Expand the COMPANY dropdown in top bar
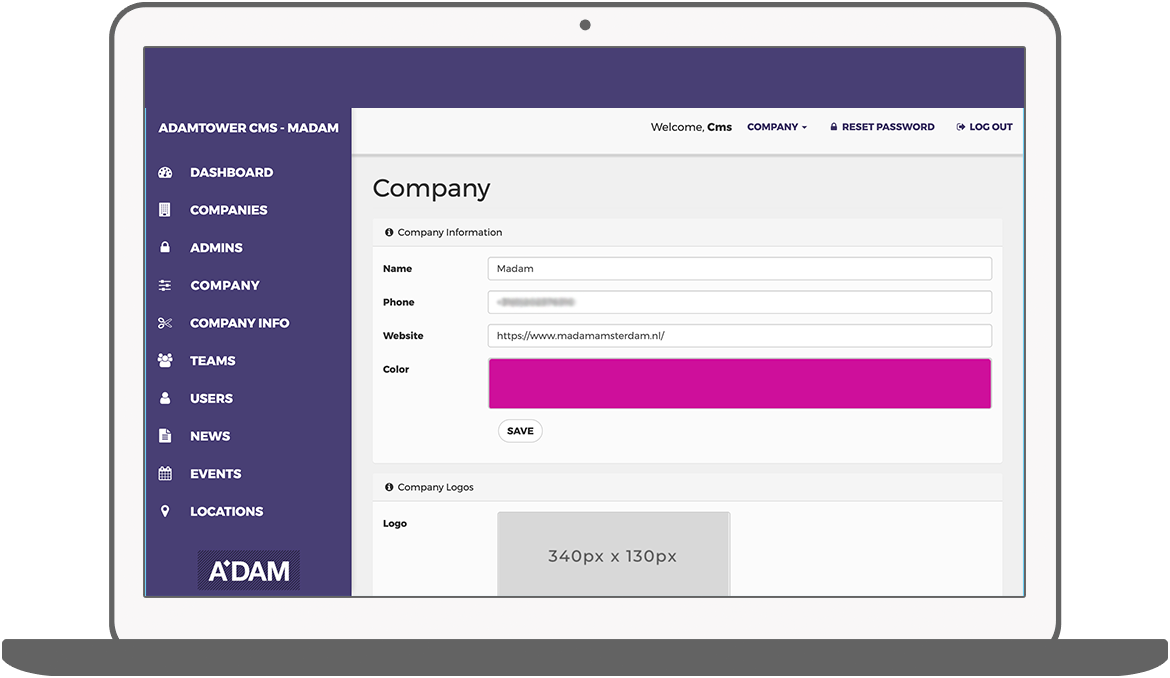This screenshot has width=1170, height=678. 777,127
